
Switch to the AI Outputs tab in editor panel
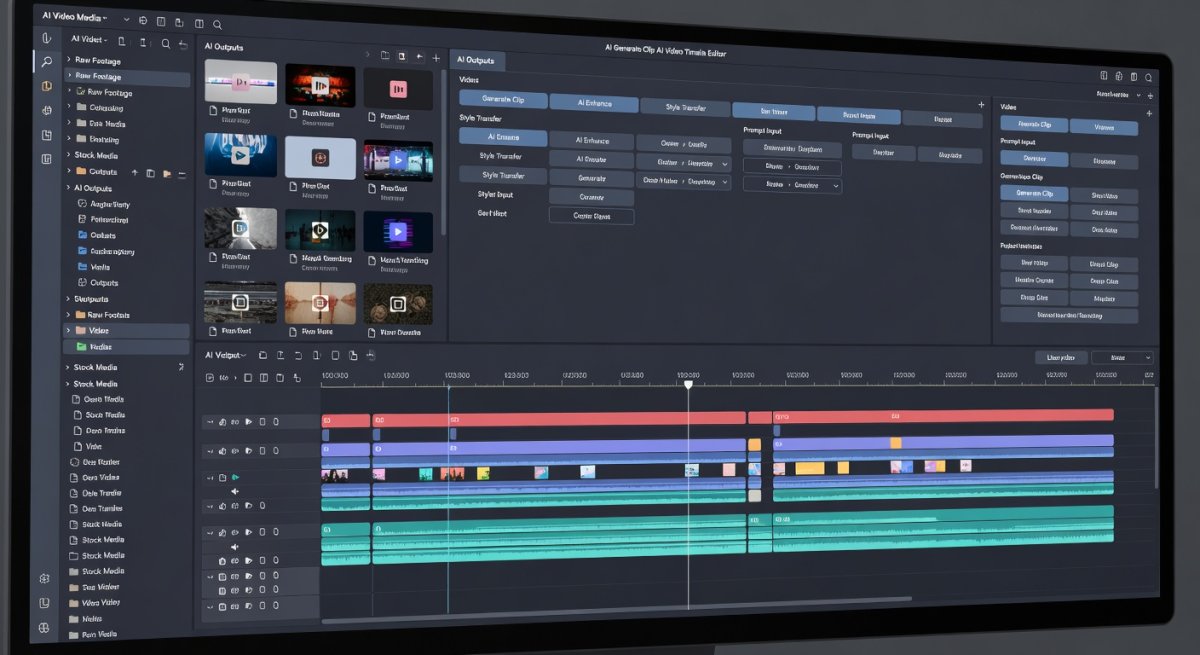tap(476, 60)
